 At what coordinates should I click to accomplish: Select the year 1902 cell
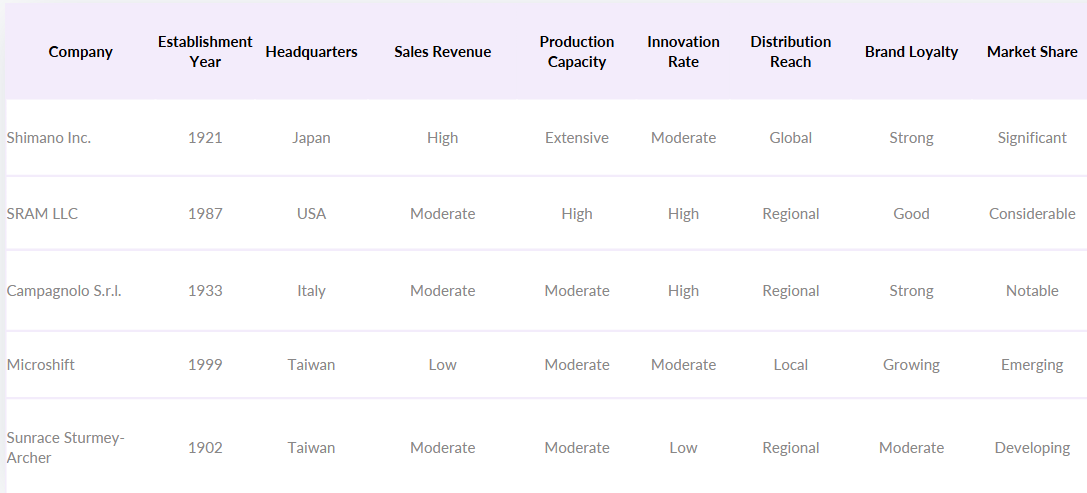tap(205, 448)
